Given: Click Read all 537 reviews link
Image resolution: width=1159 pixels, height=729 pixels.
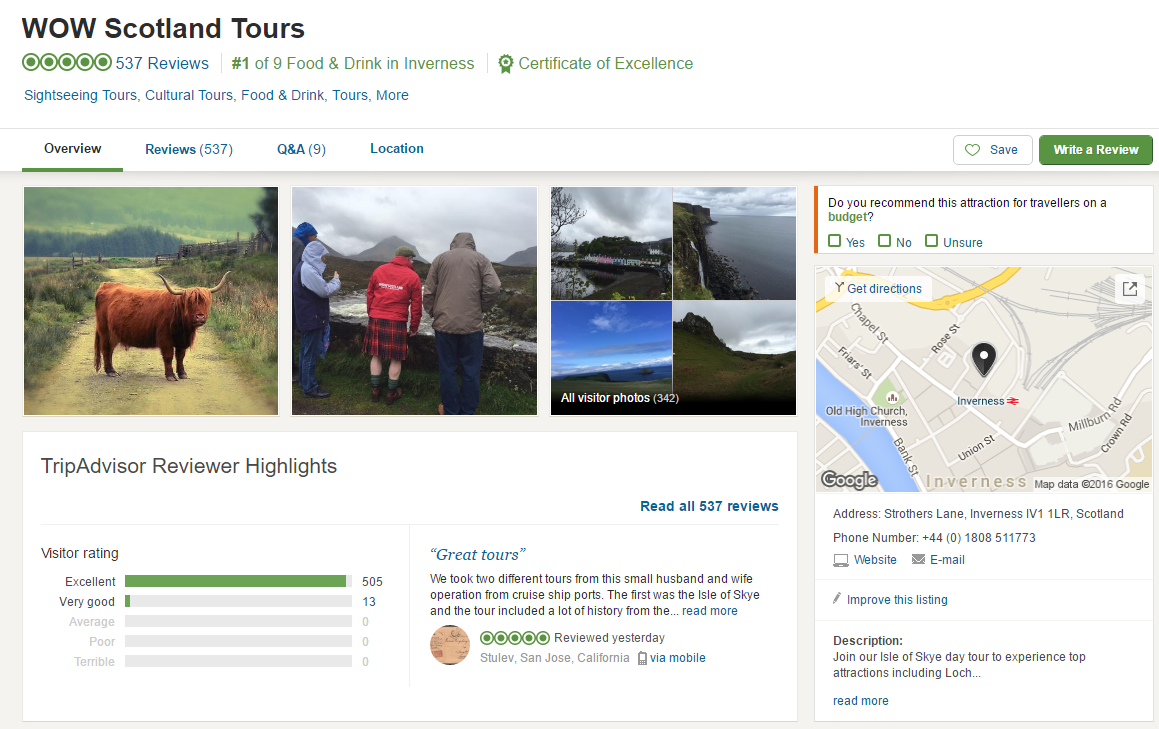Looking at the screenshot, I should pos(709,506).
